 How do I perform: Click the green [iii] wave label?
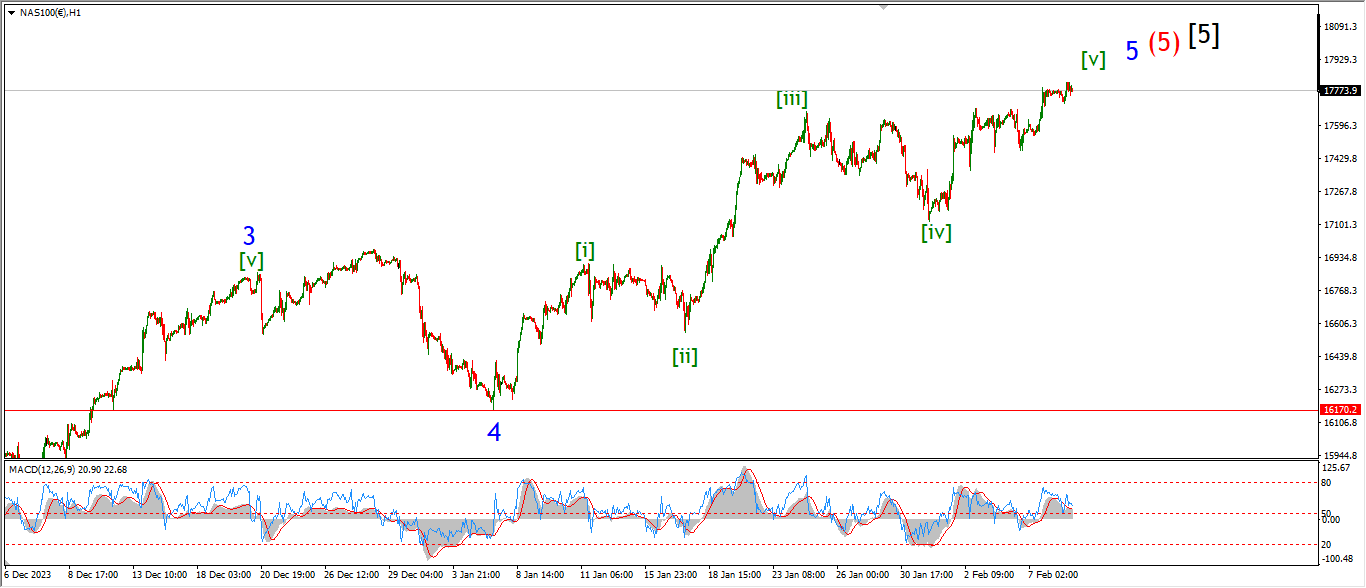pyautogui.click(x=792, y=99)
